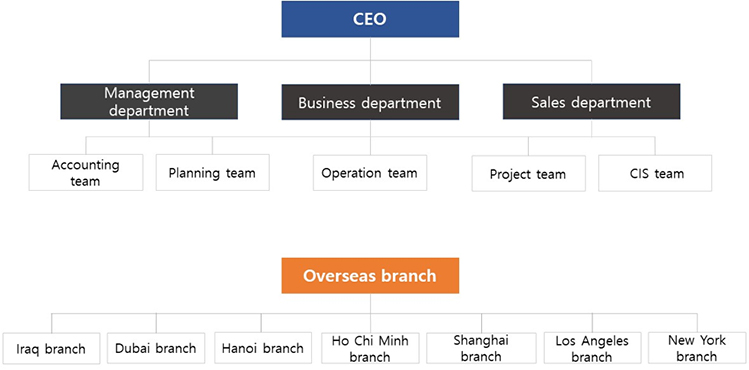This screenshot has width=749, height=370.
Task: Select the Accounting team node
Action: click(86, 172)
